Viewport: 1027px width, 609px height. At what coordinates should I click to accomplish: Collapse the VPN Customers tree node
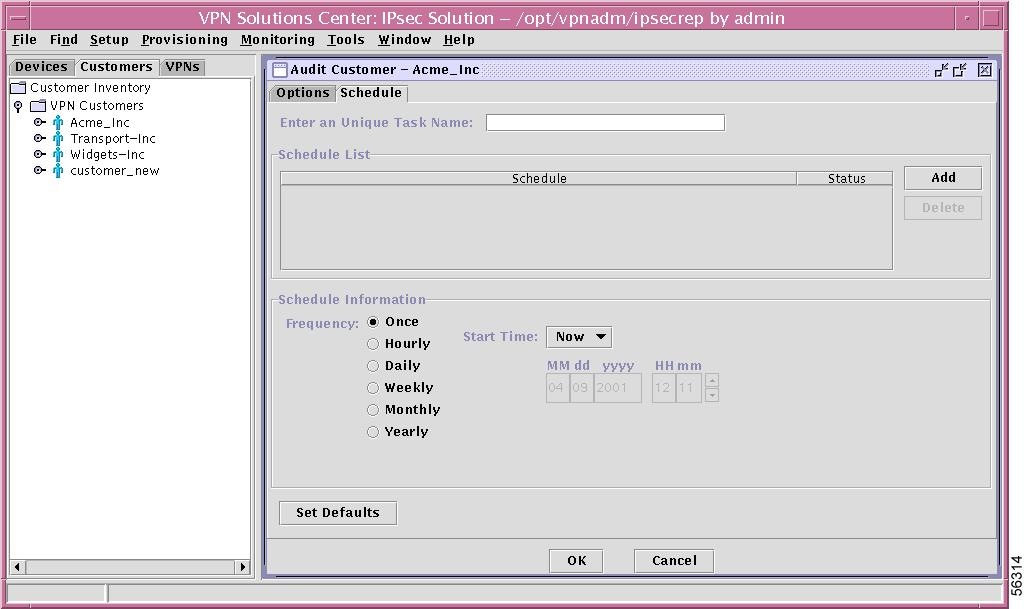(18, 106)
